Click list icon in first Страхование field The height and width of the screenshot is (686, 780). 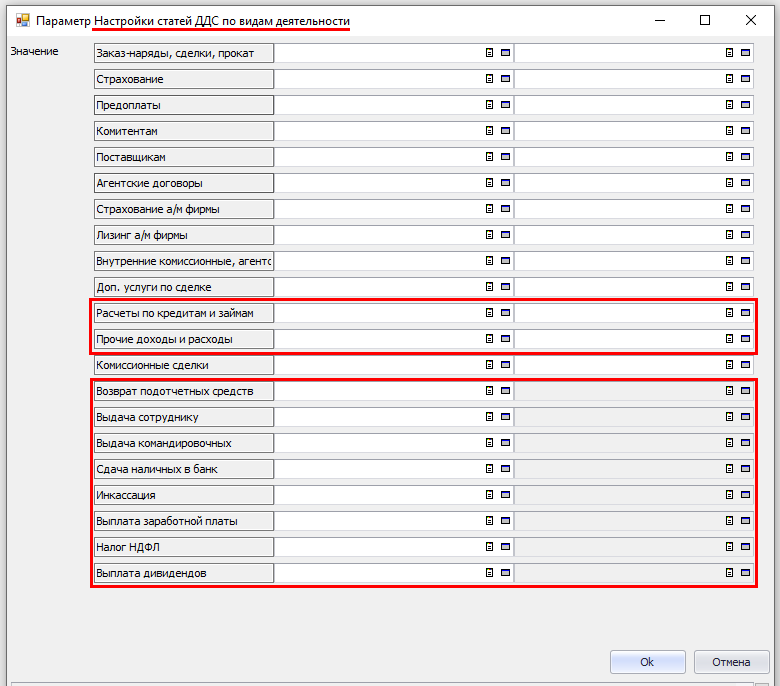[x=490, y=79]
